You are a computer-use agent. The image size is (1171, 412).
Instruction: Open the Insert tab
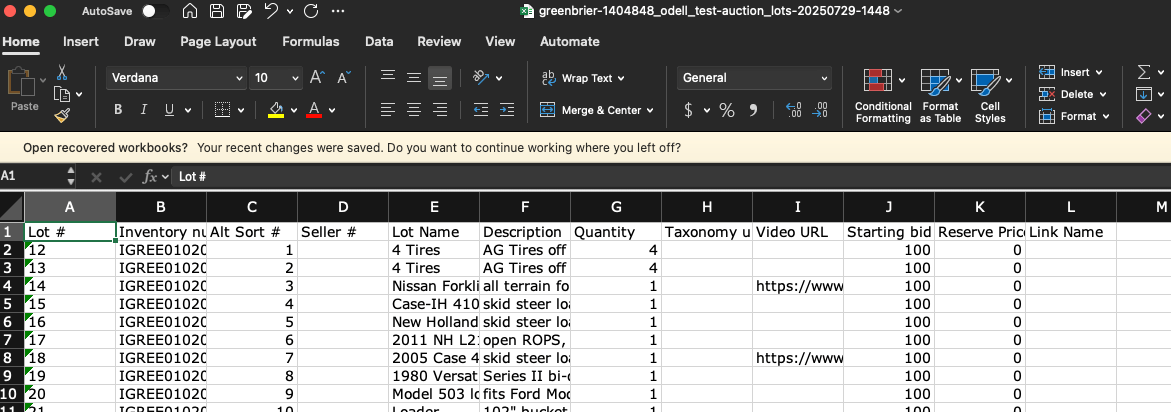coord(81,42)
